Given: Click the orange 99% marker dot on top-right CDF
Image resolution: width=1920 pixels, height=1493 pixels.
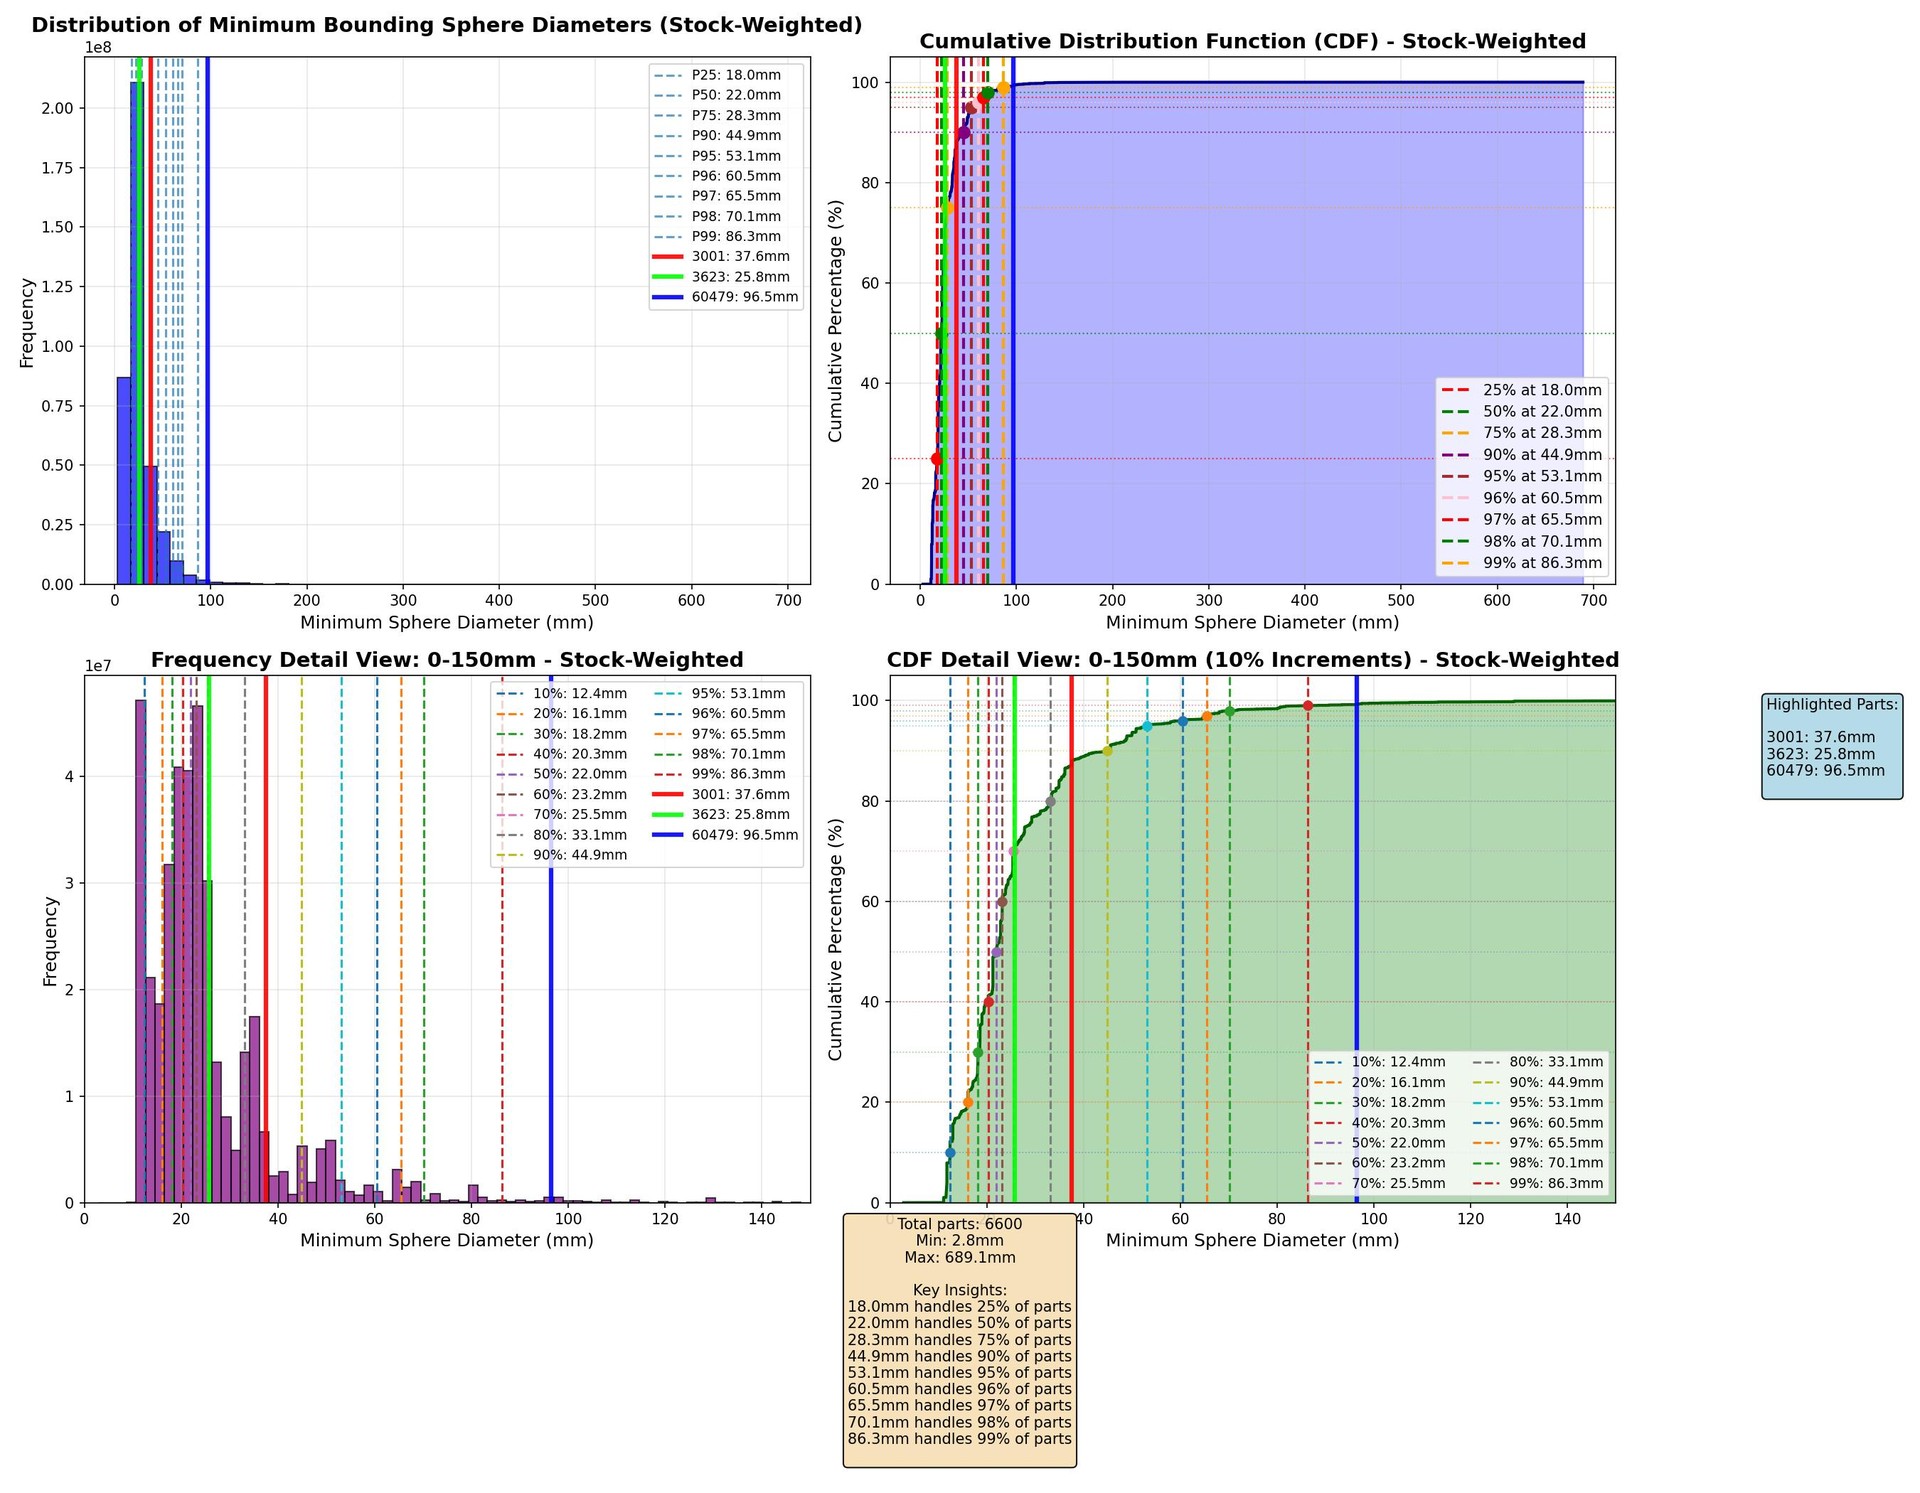Looking at the screenshot, I should [1003, 88].
